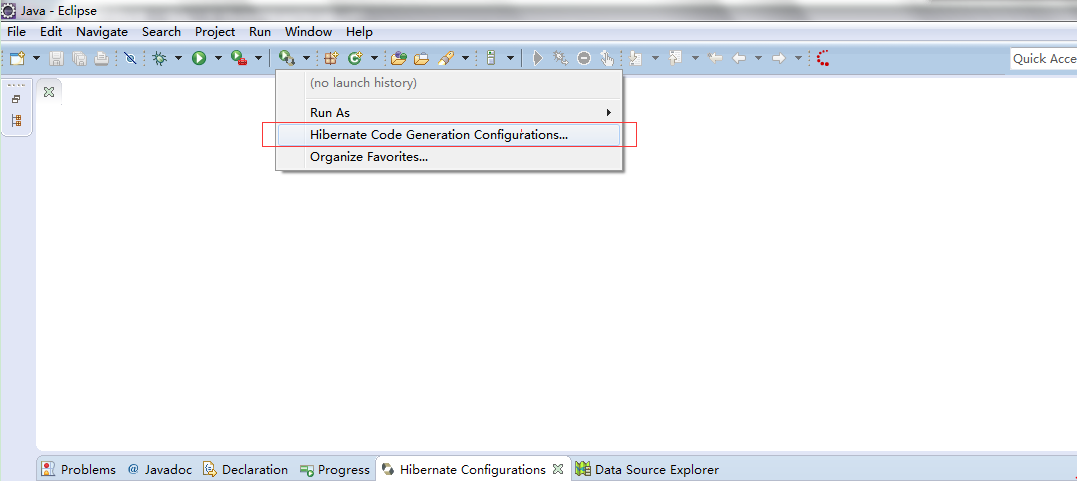Viewport: 1077px width, 481px height.
Task: Switch to the Declaration tab
Action: [245, 470]
